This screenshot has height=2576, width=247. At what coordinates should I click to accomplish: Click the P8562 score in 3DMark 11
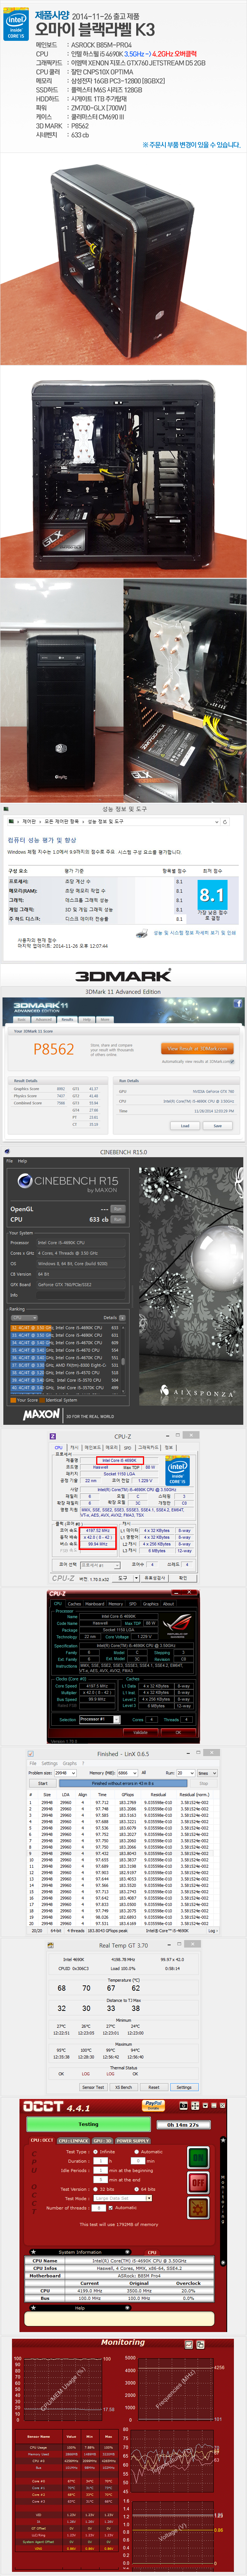click(x=54, y=1049)
